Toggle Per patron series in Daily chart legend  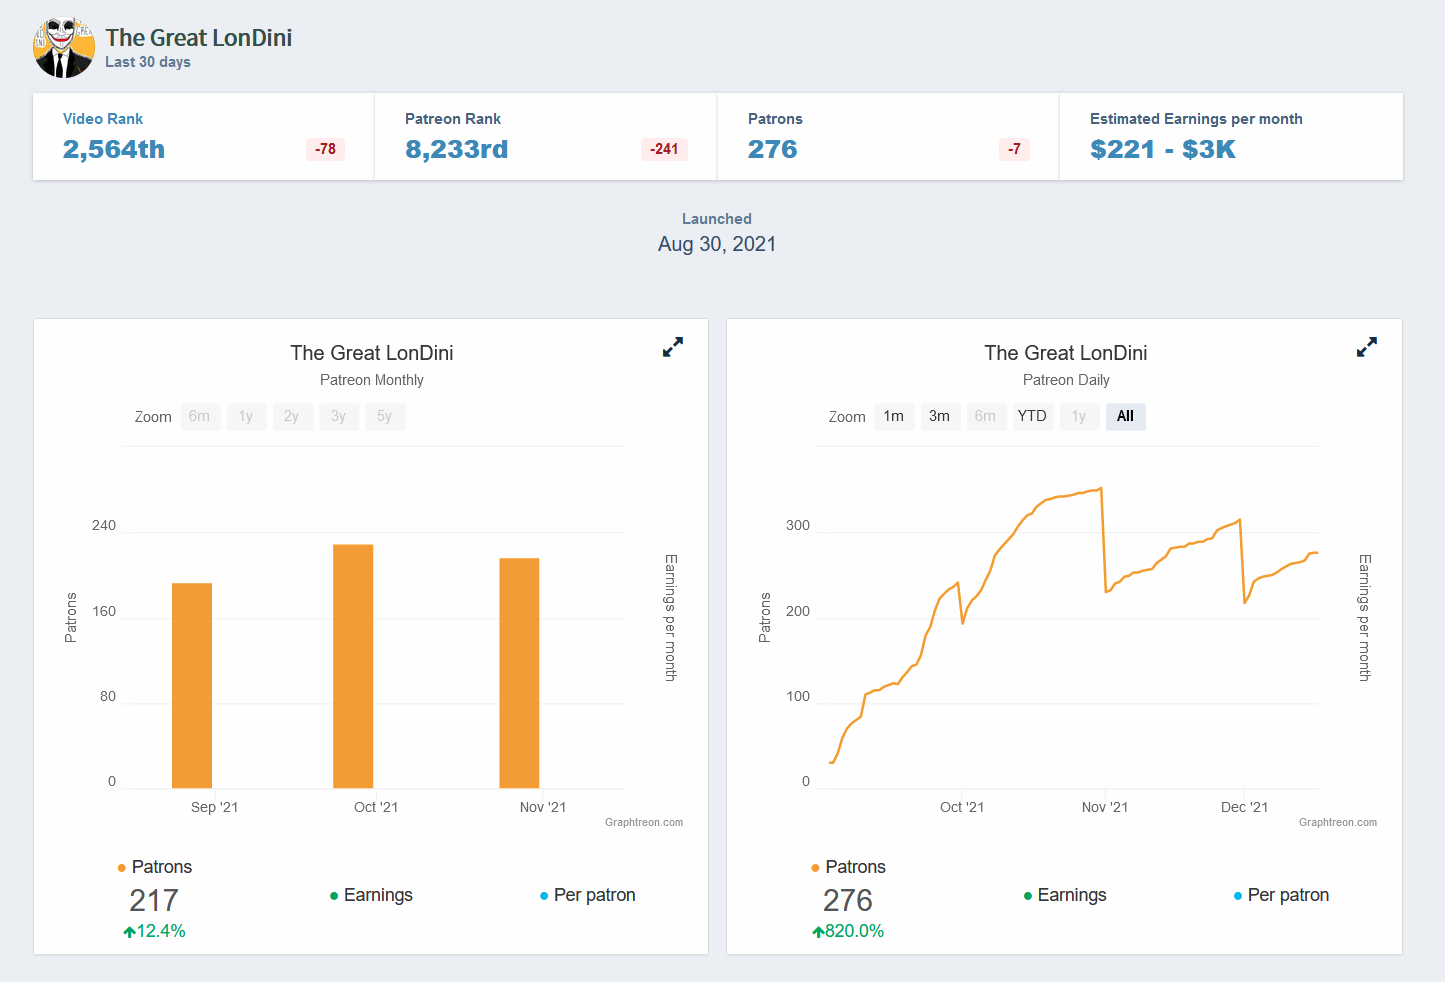pyautogui.click(x=1281, y=895)
